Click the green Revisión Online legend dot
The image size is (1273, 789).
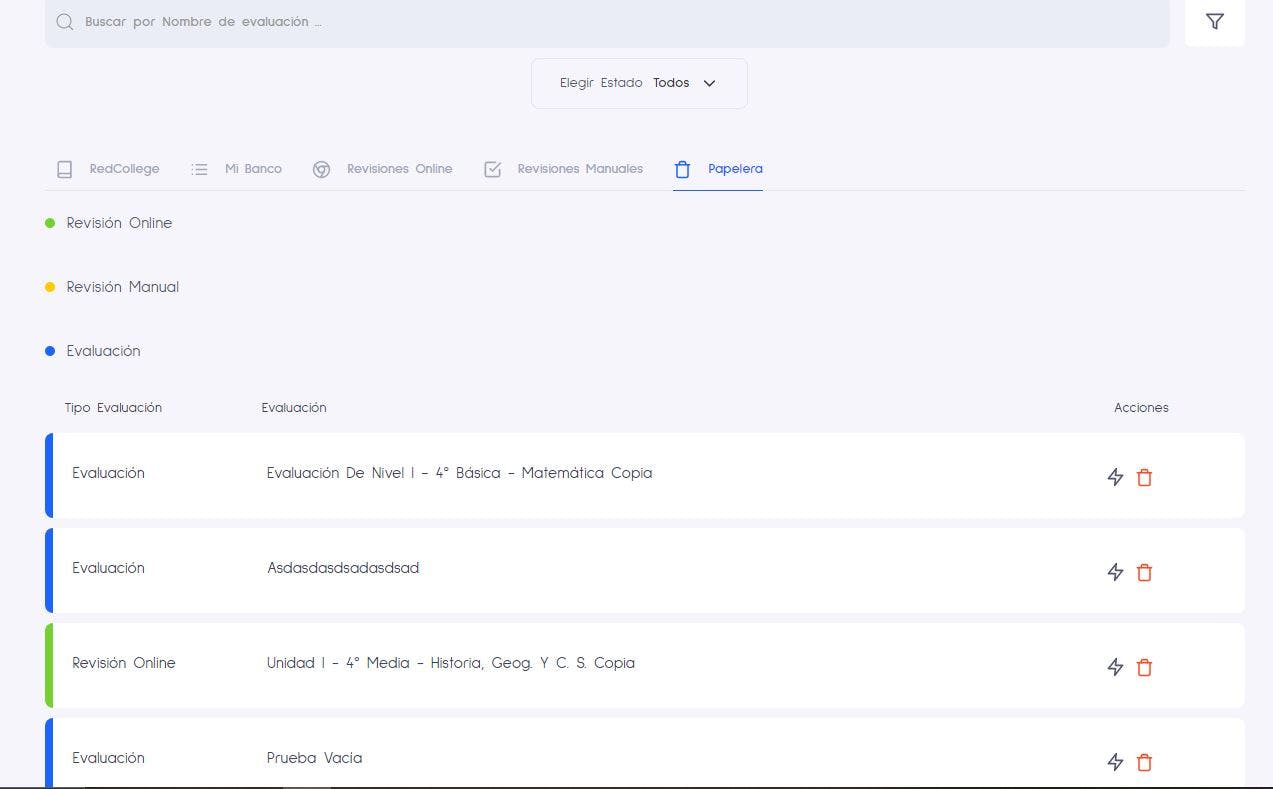(50, 223)
